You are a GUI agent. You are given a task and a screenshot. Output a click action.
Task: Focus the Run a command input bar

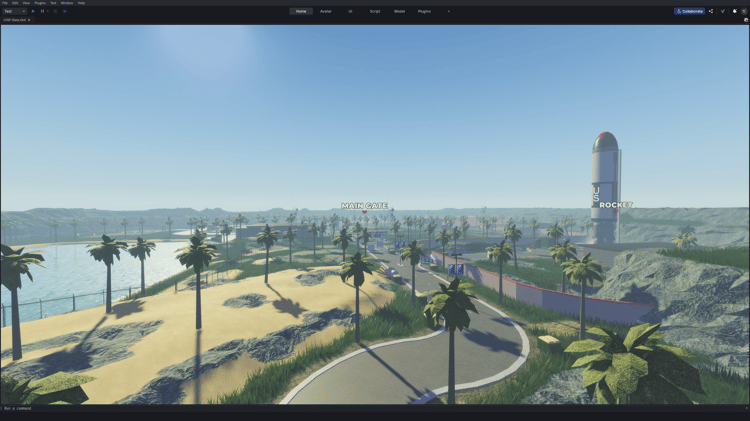pos(373,409)
